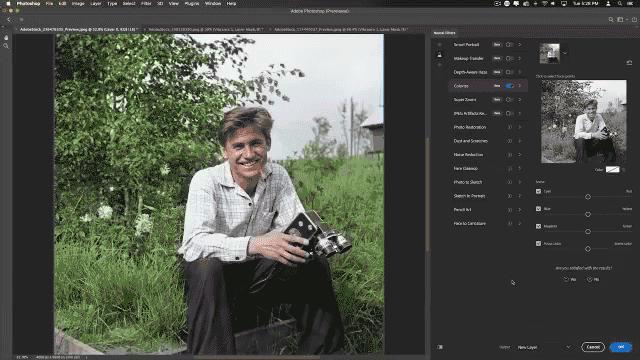Expand Photo Restoration options arrow
This screenshot has height=360, width=640.
[x=520, y=127]
